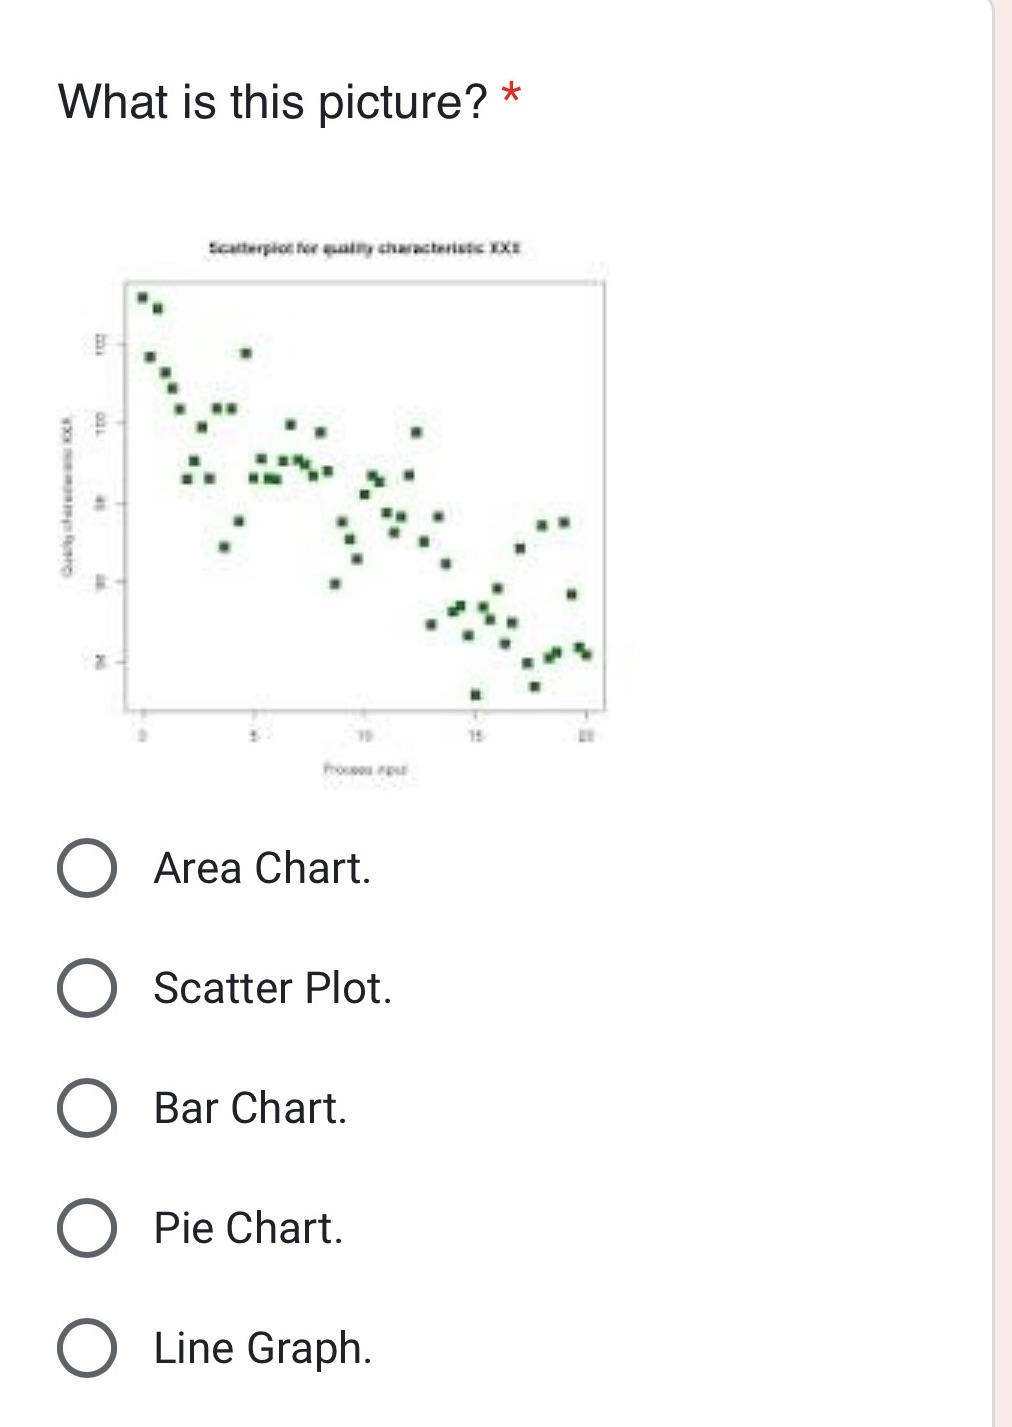This screenshot has height=1427, width=1012.
Task: Click the Bar Chart option label
Action: [249, 1108]
